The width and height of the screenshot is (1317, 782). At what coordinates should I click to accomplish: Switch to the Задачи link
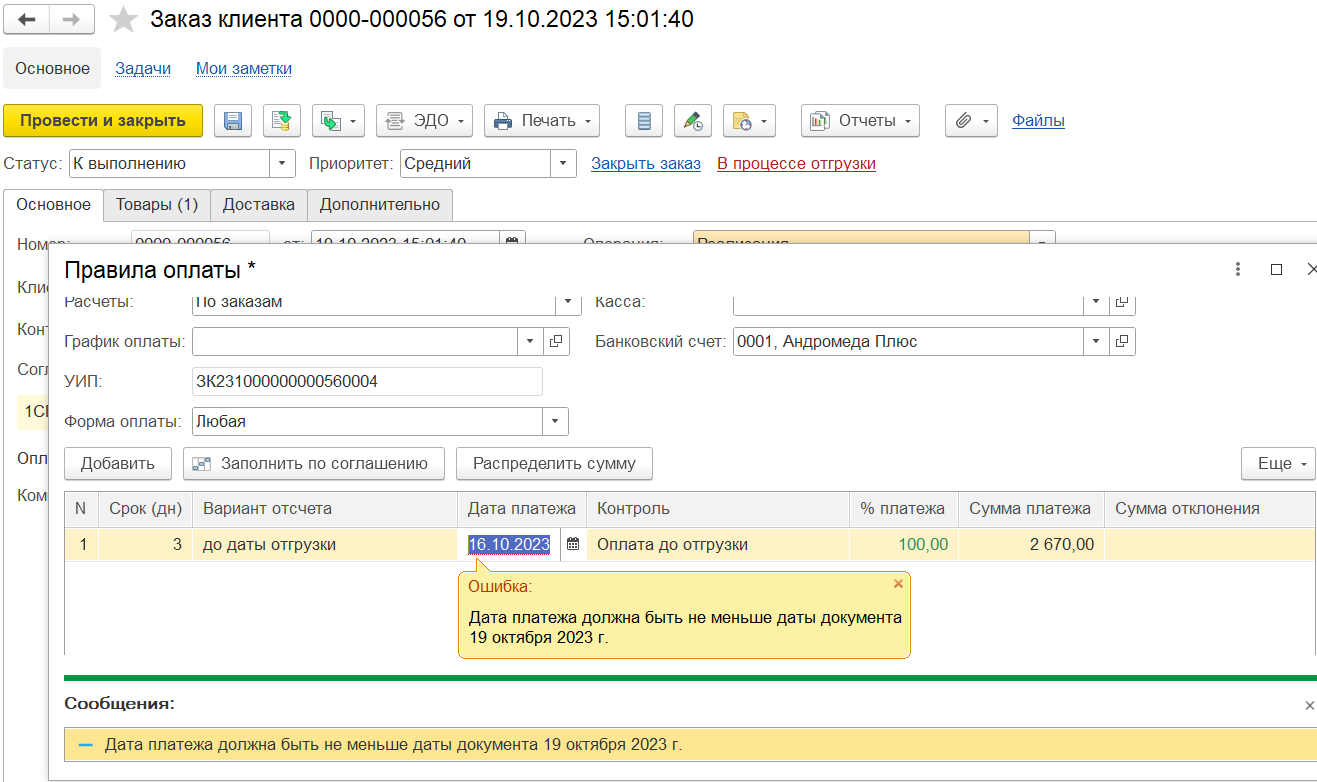coord(143,69)
